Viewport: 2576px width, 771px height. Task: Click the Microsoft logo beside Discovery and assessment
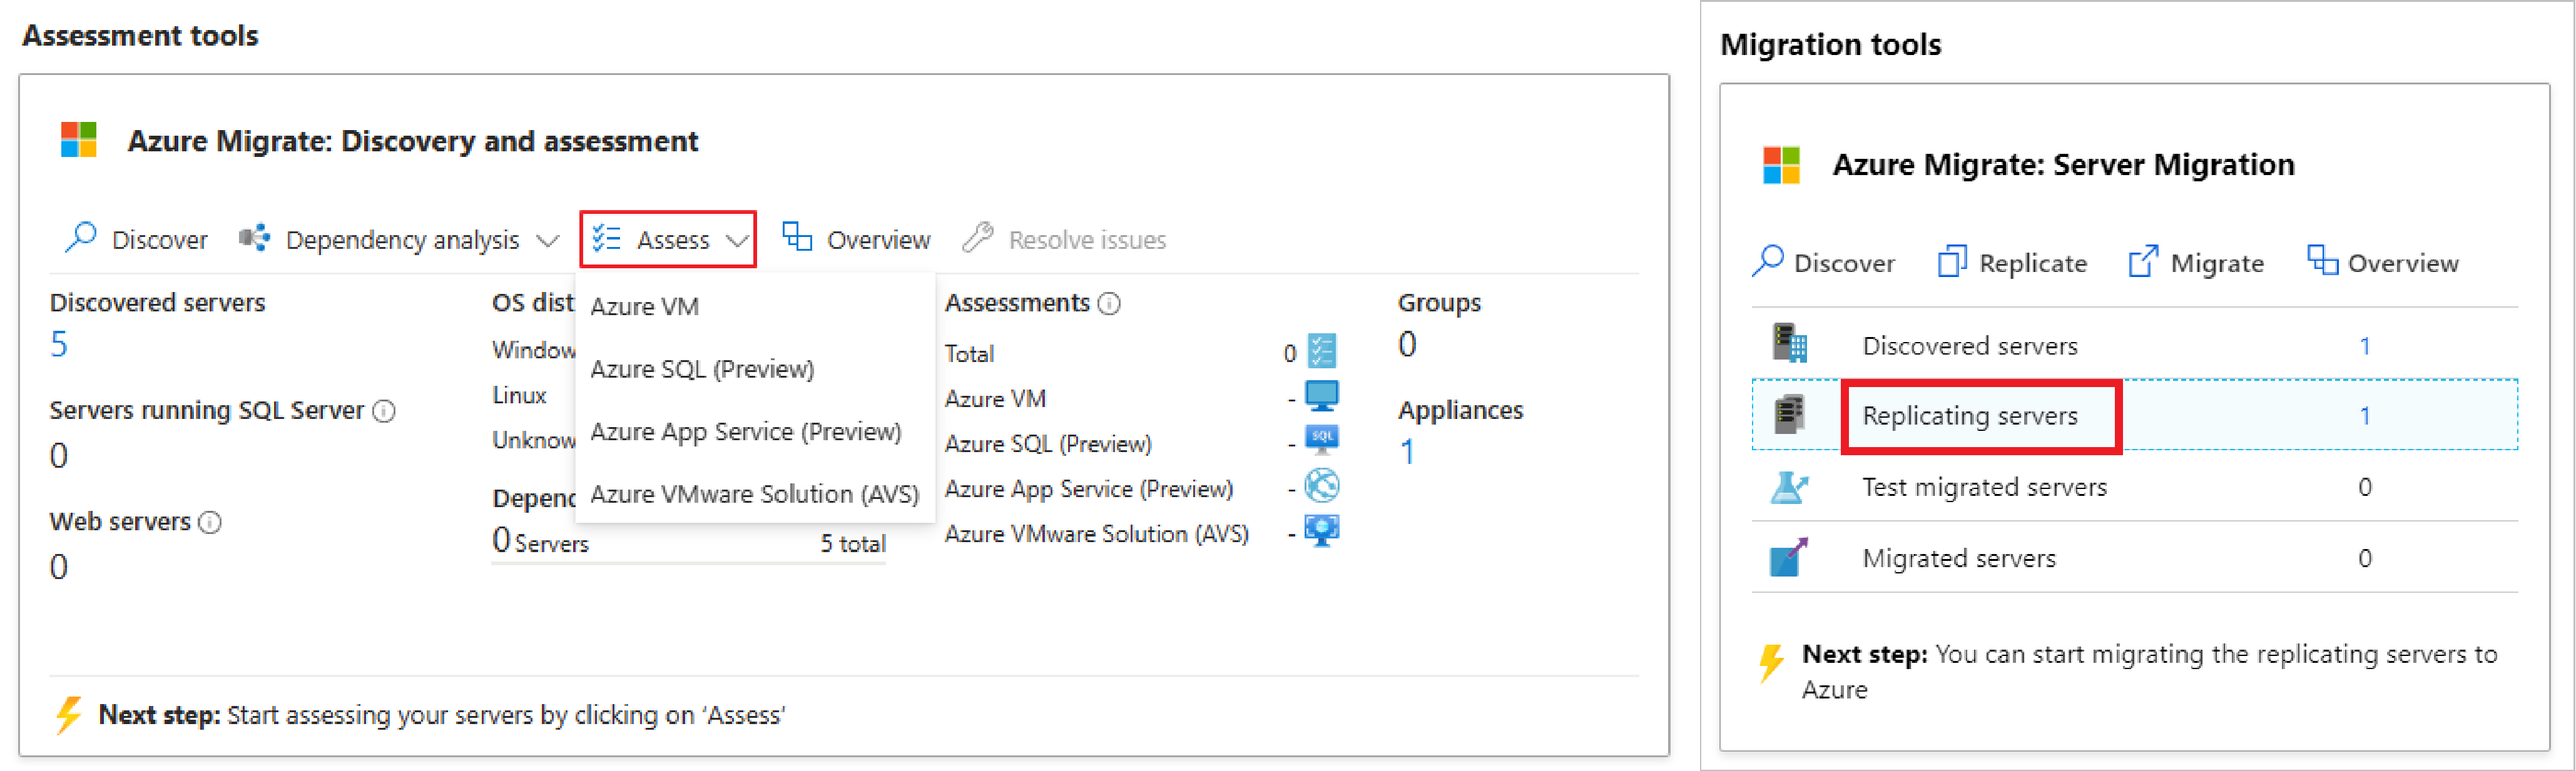pyautogui.click(x=79, y=140)
